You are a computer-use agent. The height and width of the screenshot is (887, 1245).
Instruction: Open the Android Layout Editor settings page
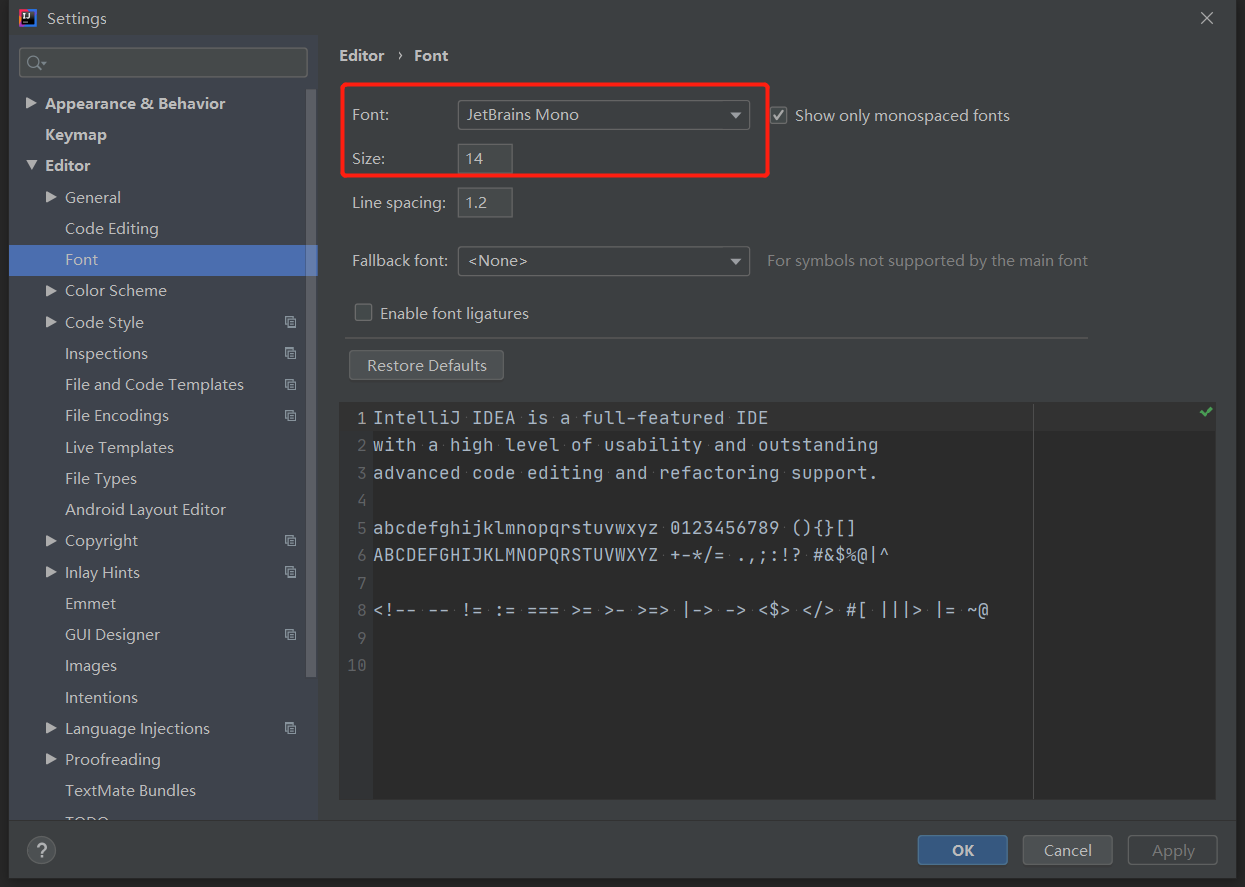click(x=145, y=509)
